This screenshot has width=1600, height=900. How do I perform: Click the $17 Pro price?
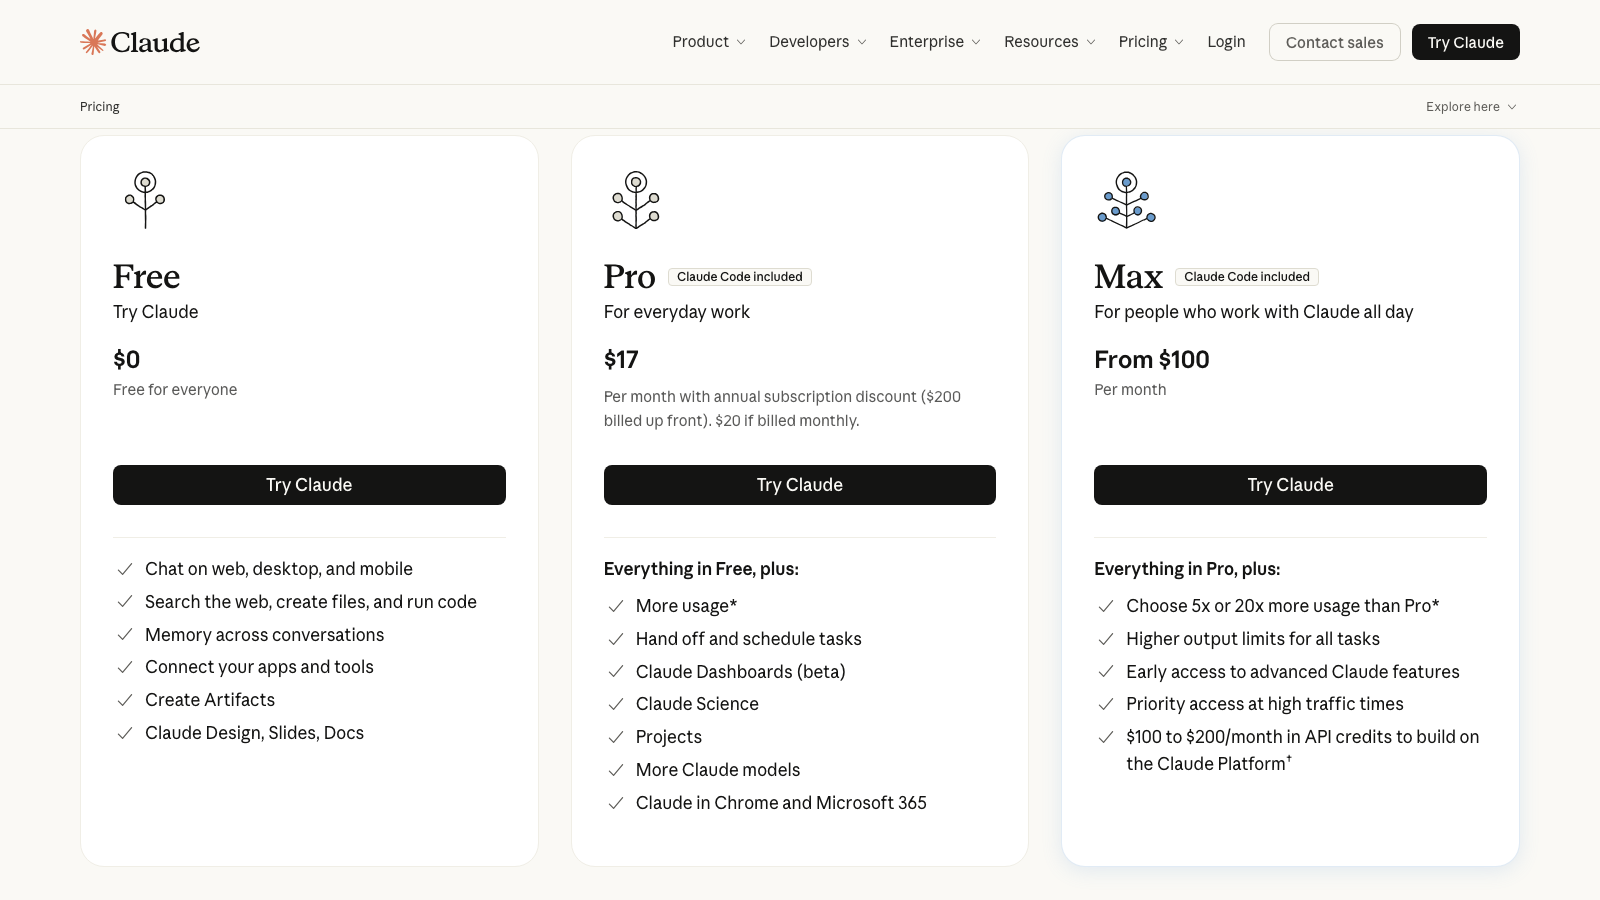coord(621,360)
